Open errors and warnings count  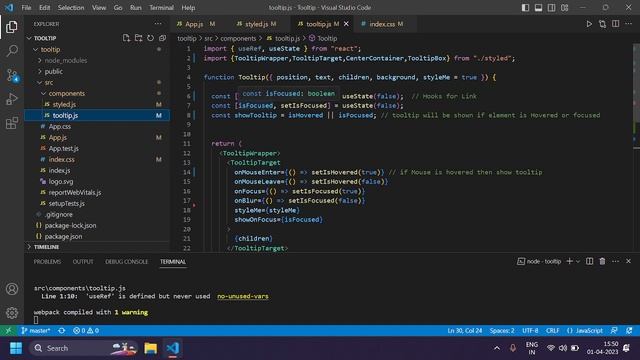(86, 331)
